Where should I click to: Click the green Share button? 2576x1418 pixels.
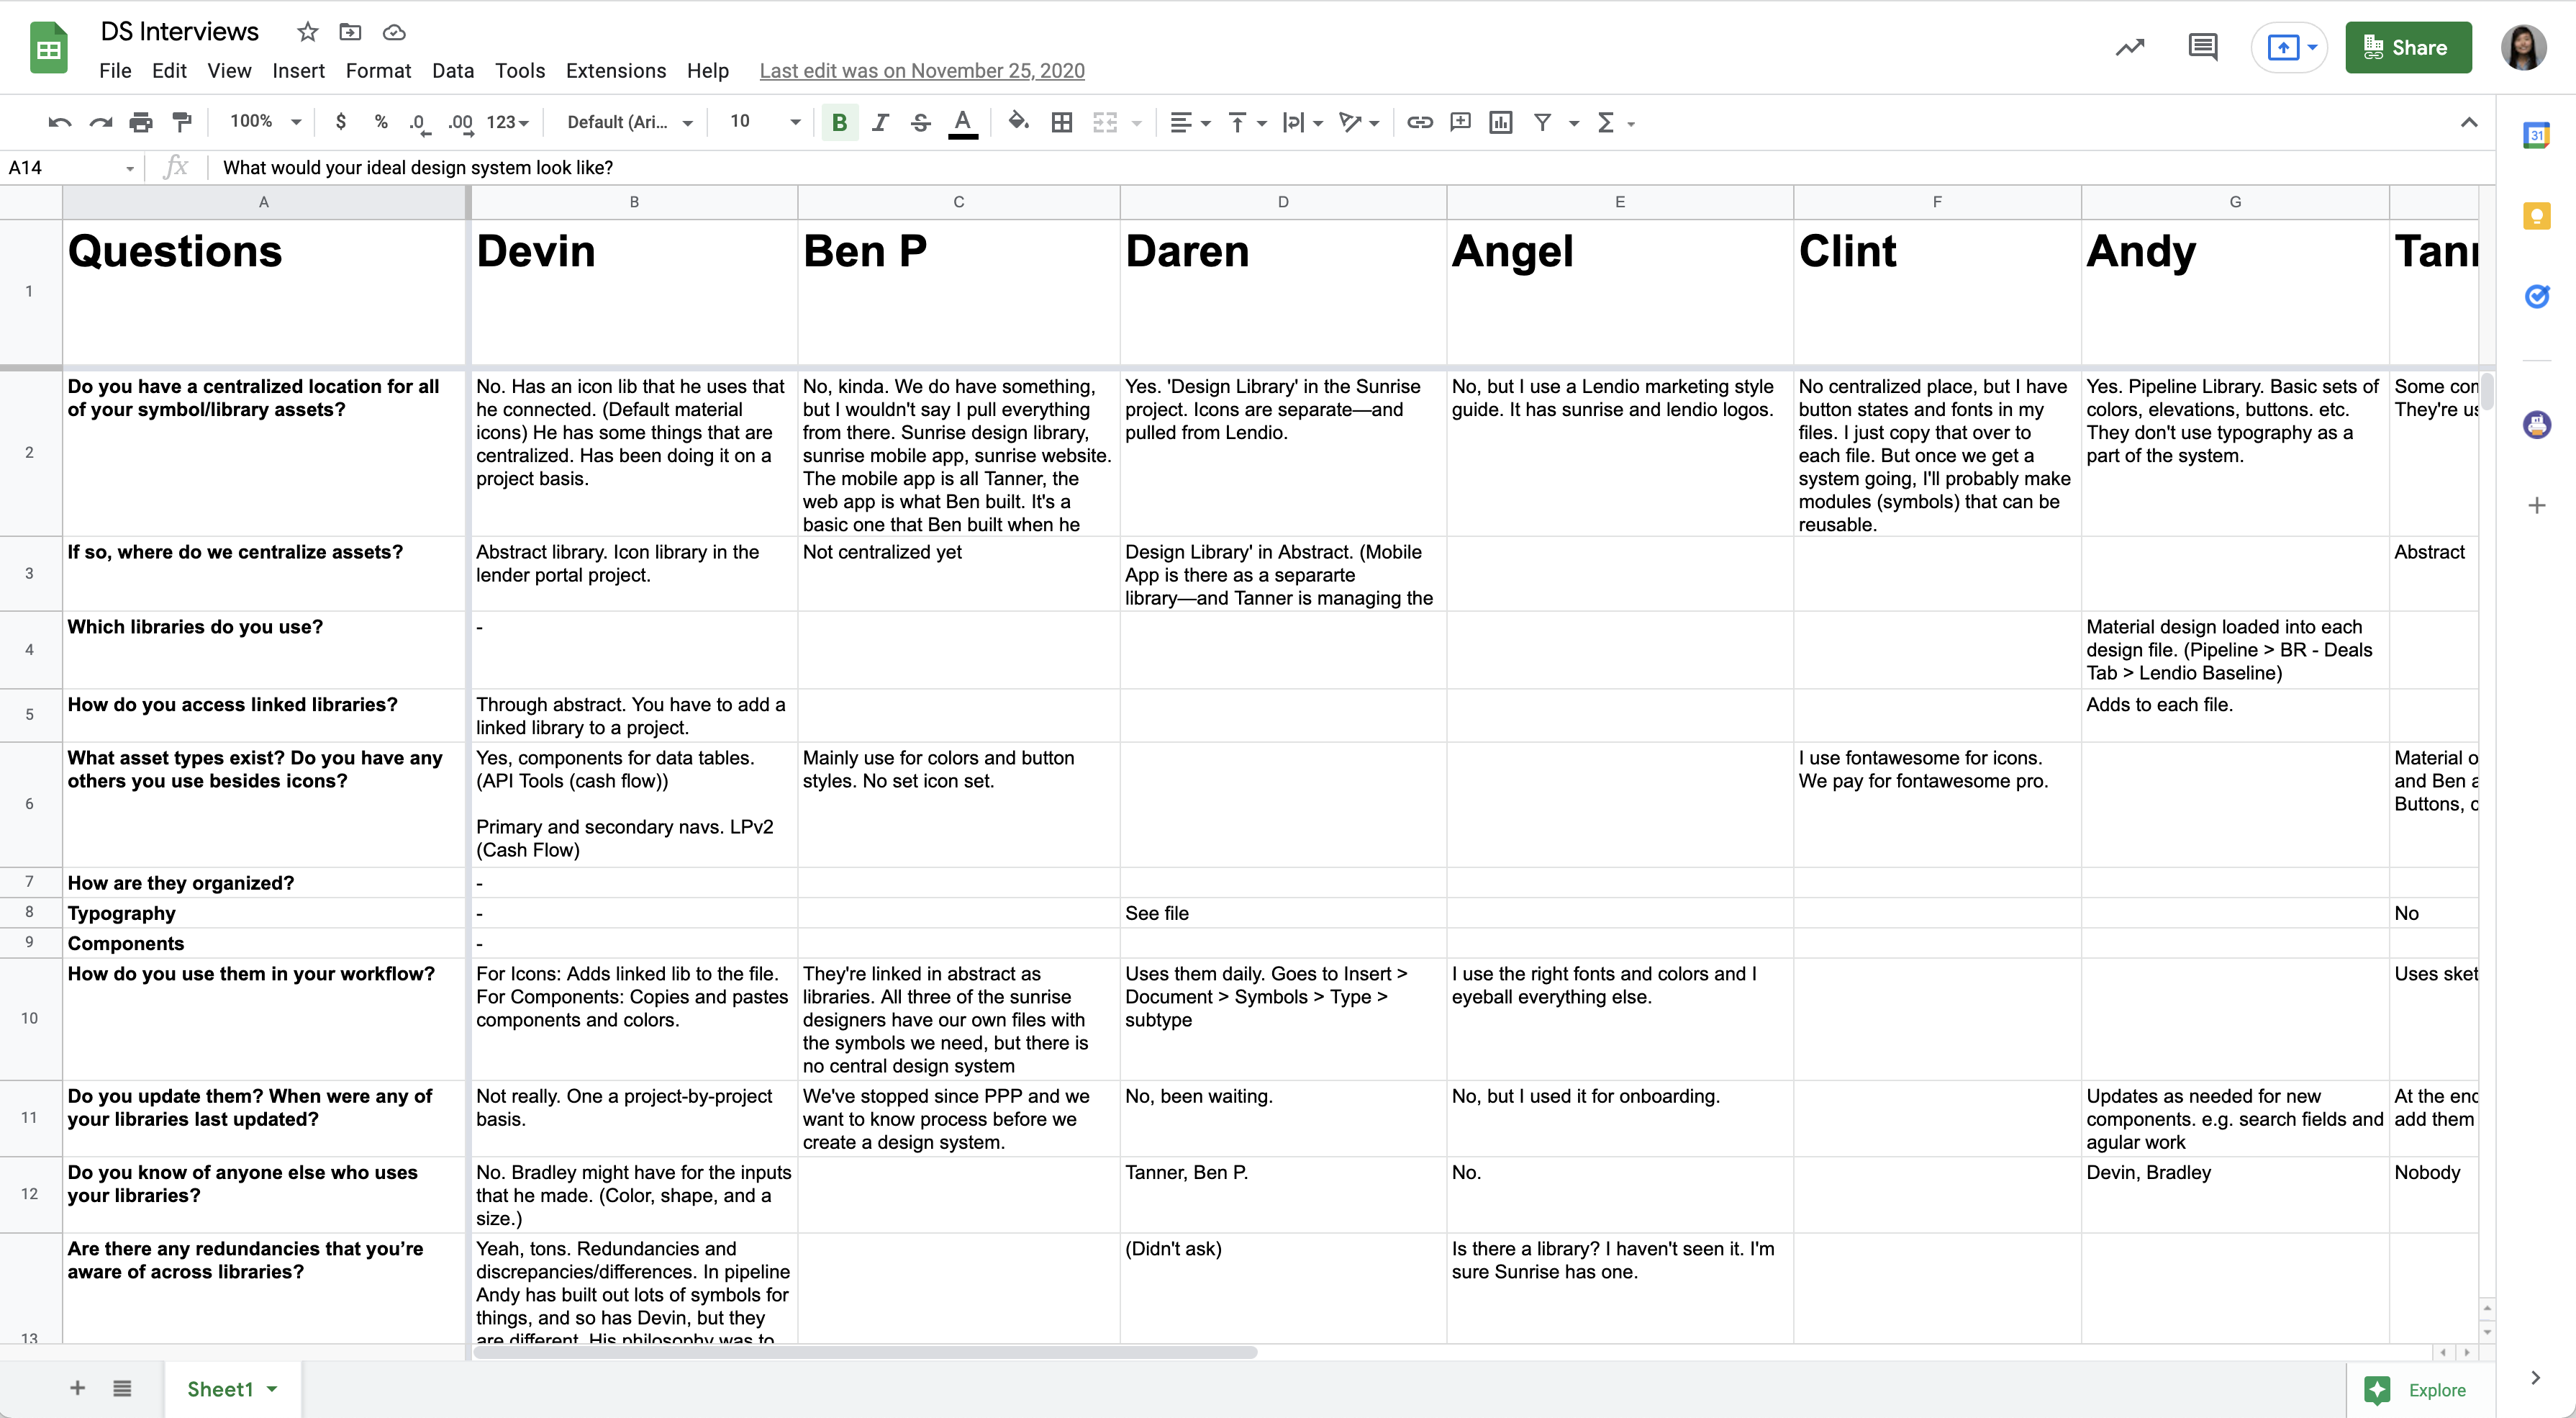pyautogui.click(x=2408, y=47)
